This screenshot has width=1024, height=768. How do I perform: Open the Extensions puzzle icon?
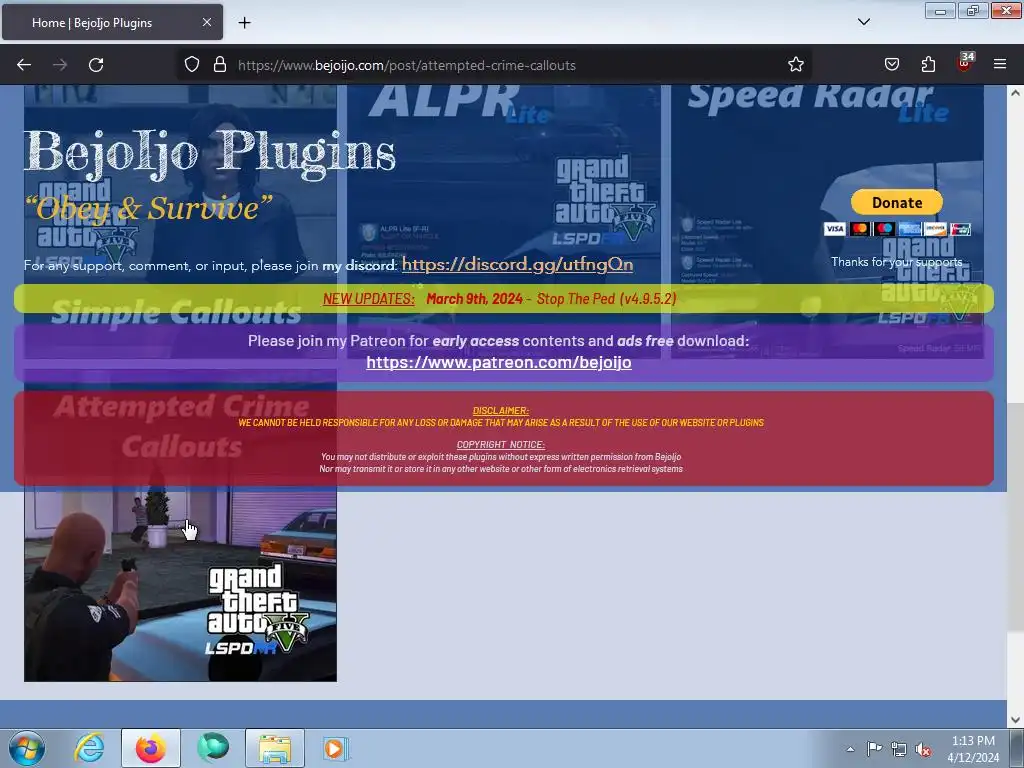(x=928, y=65)
